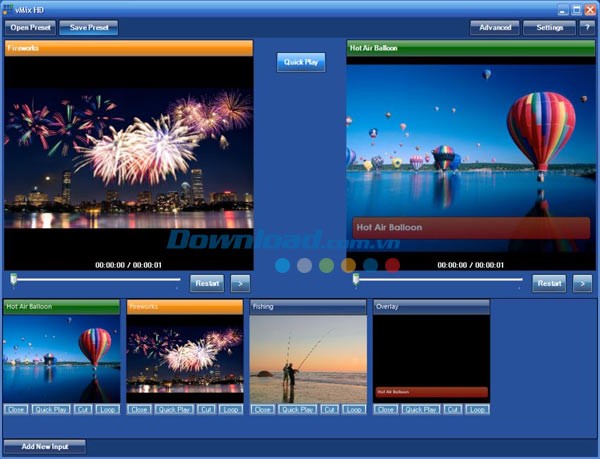Click Save Preset in the top bar

88,28
